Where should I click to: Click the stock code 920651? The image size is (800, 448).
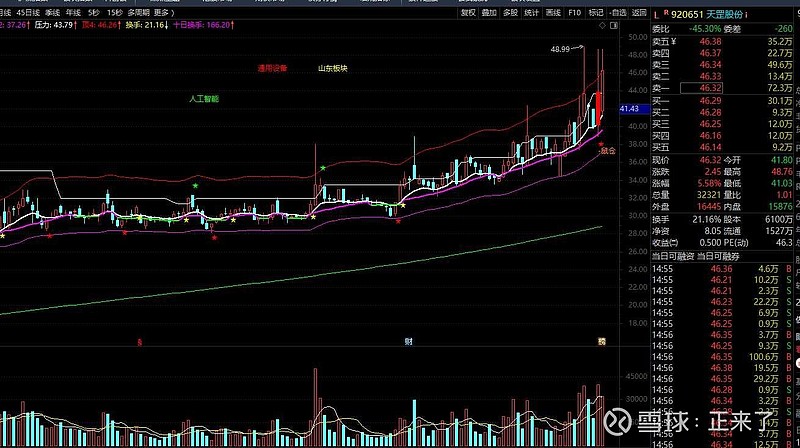687,15
